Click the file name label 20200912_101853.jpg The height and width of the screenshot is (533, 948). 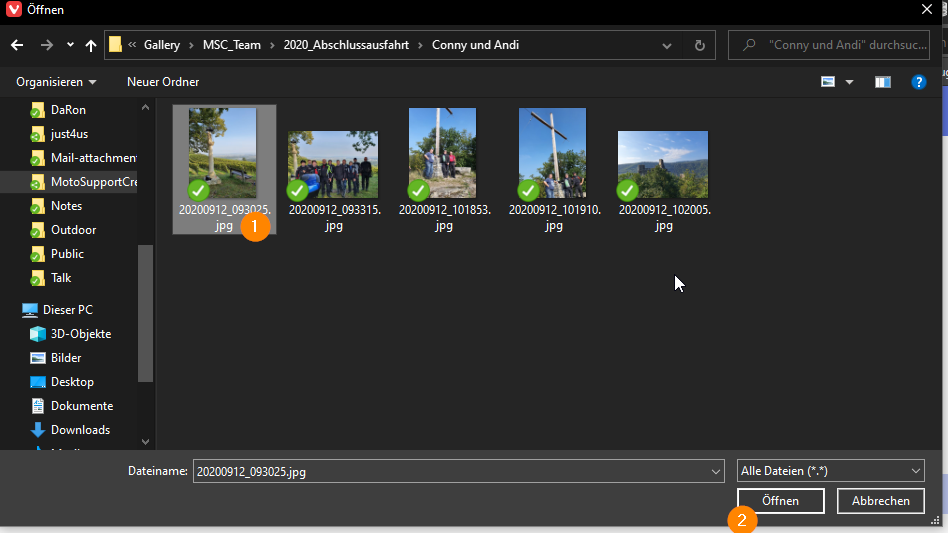[444, 218]
